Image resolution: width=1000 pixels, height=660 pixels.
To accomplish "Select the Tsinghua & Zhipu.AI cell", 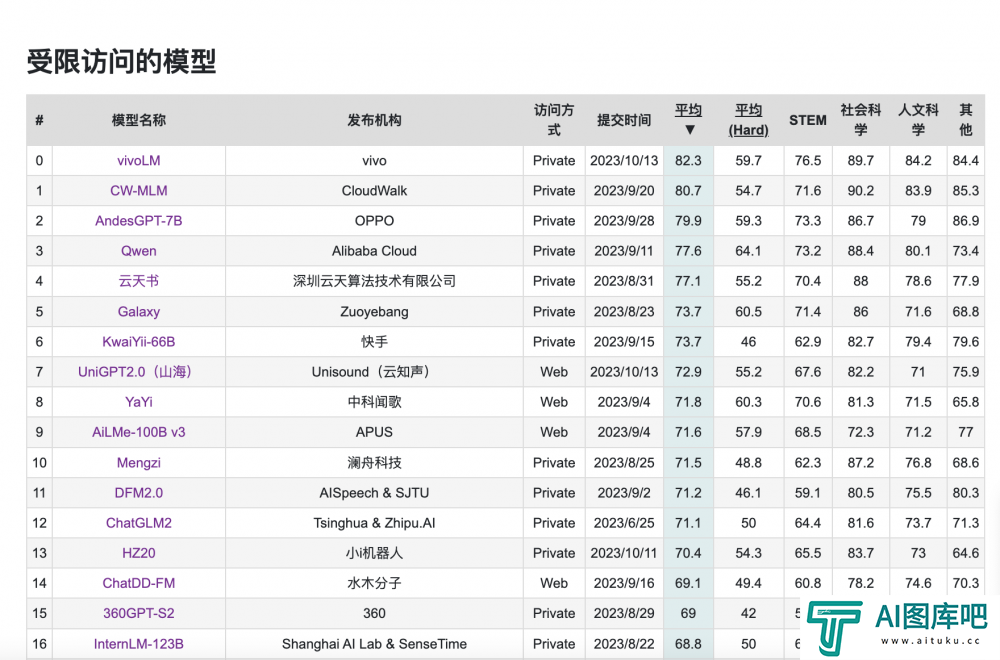I will 374,523.
